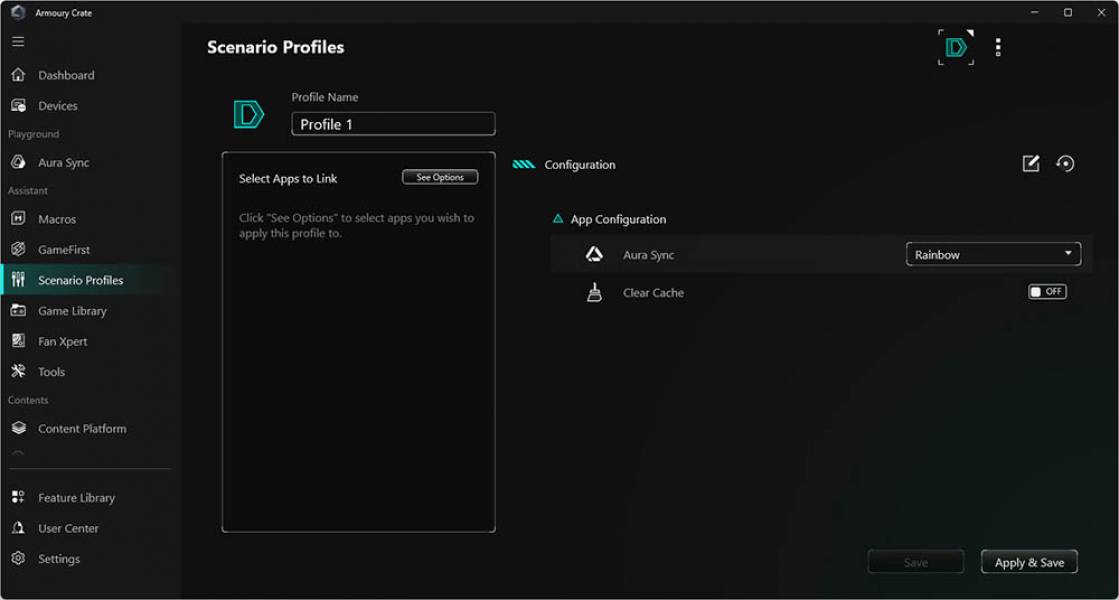This screenshot has width=1119, height=600.
Task: Click the Scenario Profiles page title
Action: tap(275, 47)
